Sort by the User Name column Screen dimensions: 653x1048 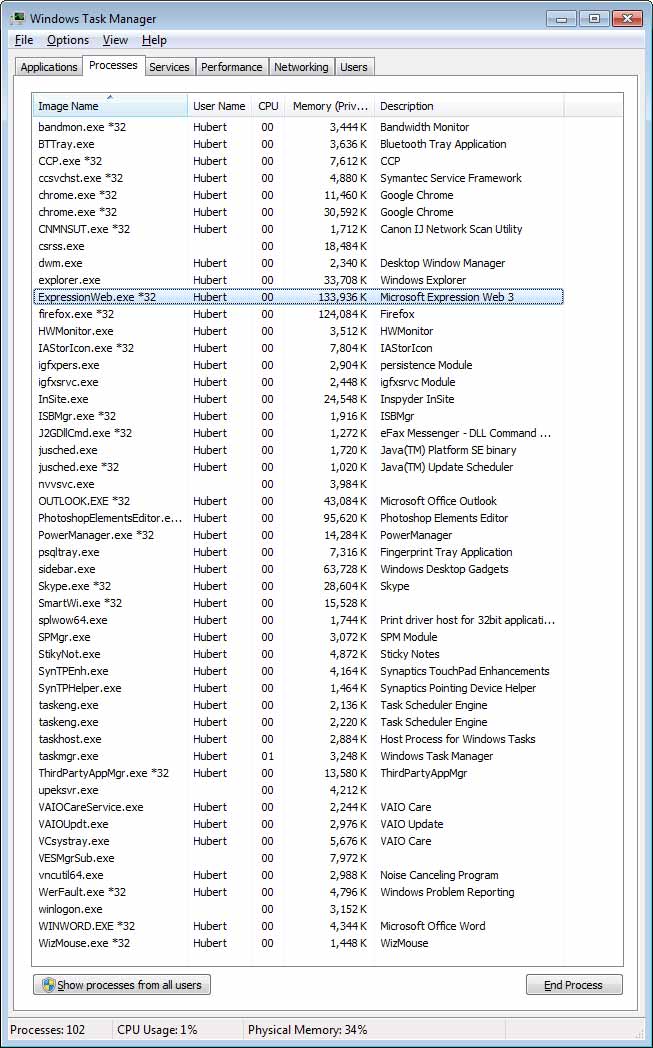point(221,106)
